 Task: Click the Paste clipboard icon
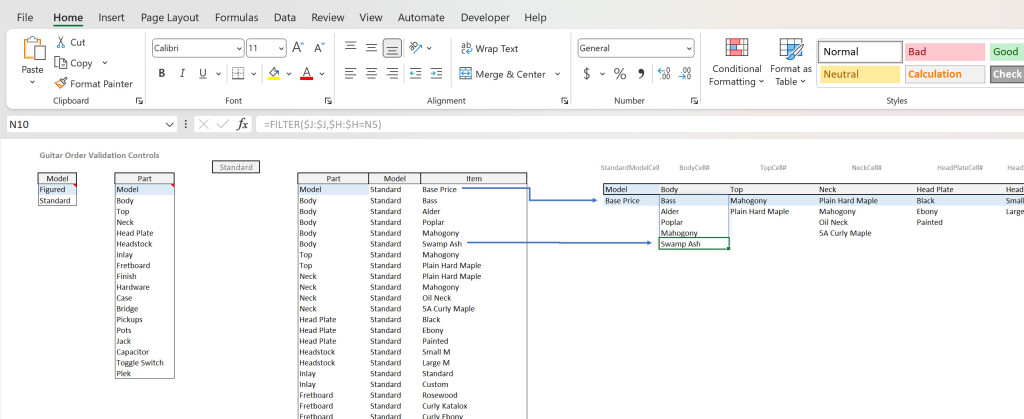click(x=33, y=49)
